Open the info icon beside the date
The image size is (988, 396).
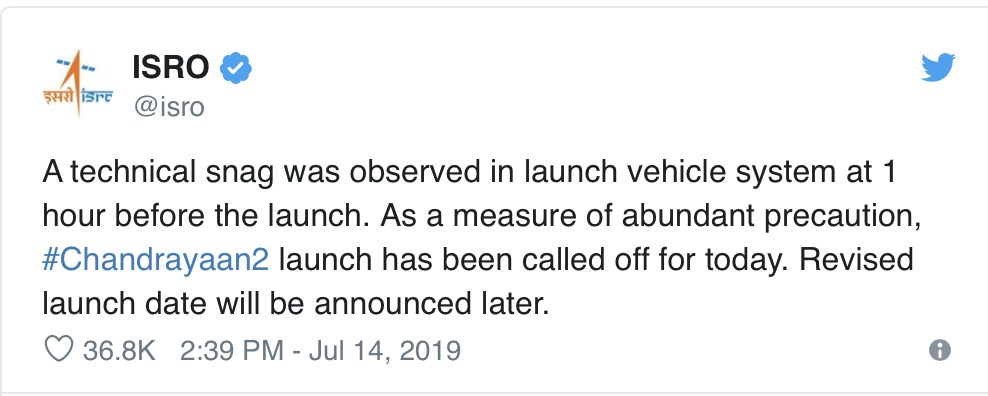[x=939, y=350]
